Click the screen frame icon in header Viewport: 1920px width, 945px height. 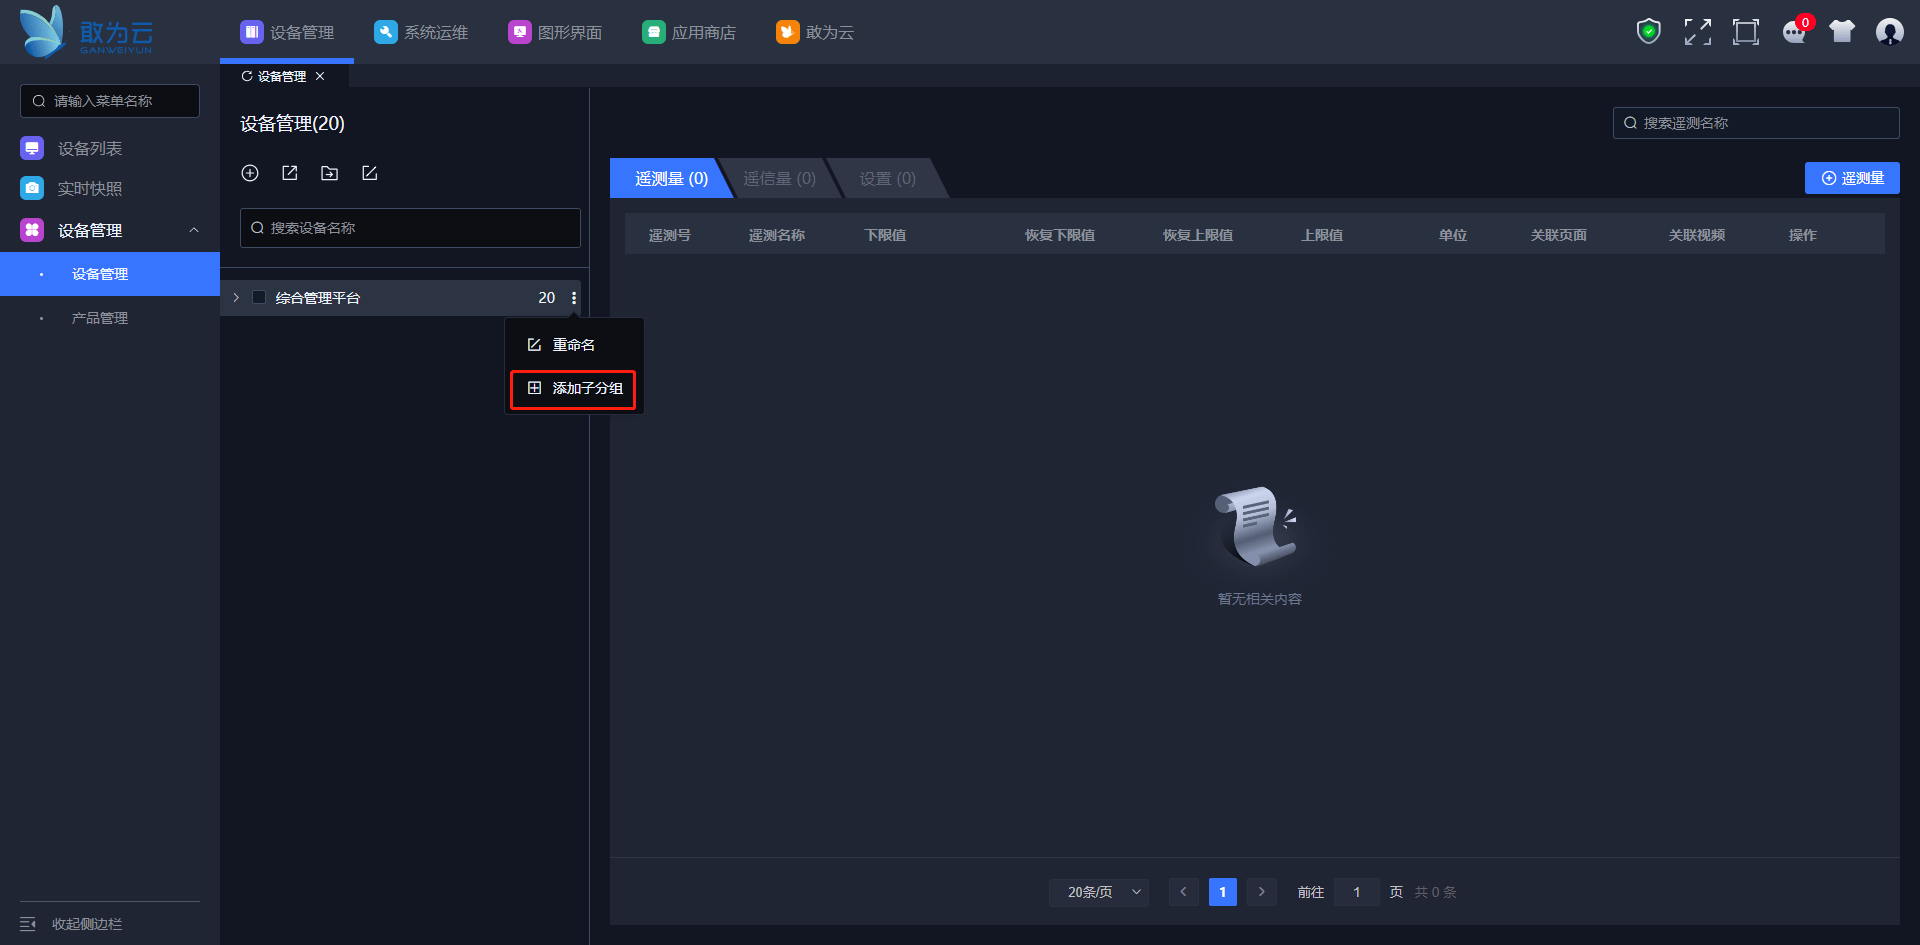(1746, 32)
